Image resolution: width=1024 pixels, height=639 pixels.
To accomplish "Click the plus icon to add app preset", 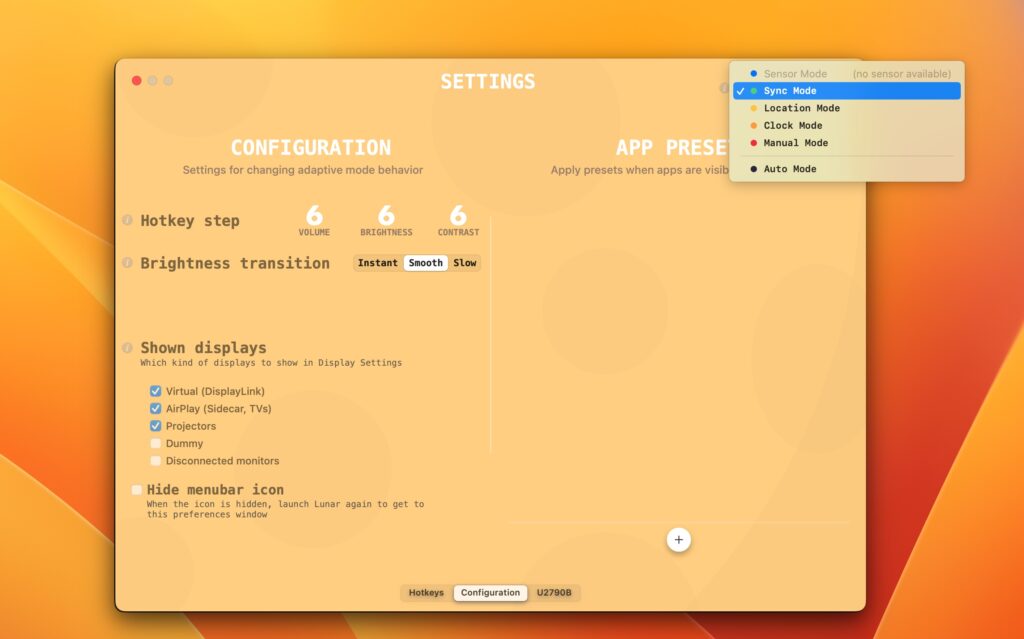I will click(679, 539).
